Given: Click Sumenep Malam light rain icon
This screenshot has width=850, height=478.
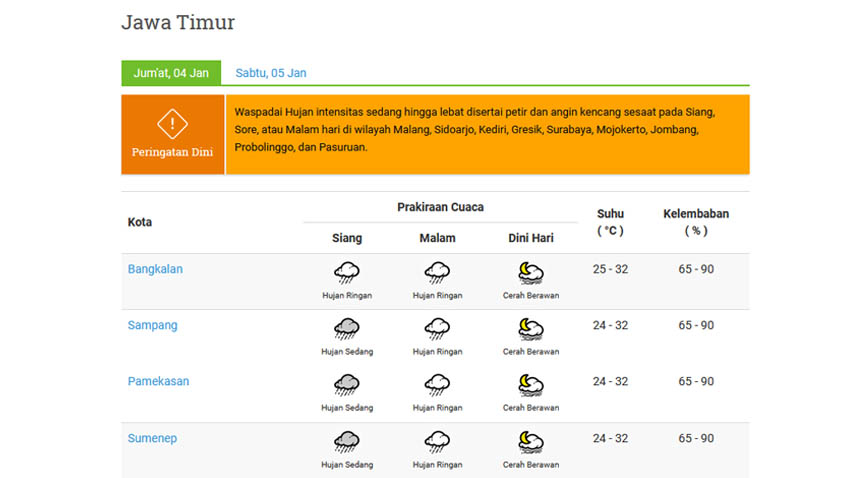Looking at the screenshot, I should point(437,442).
